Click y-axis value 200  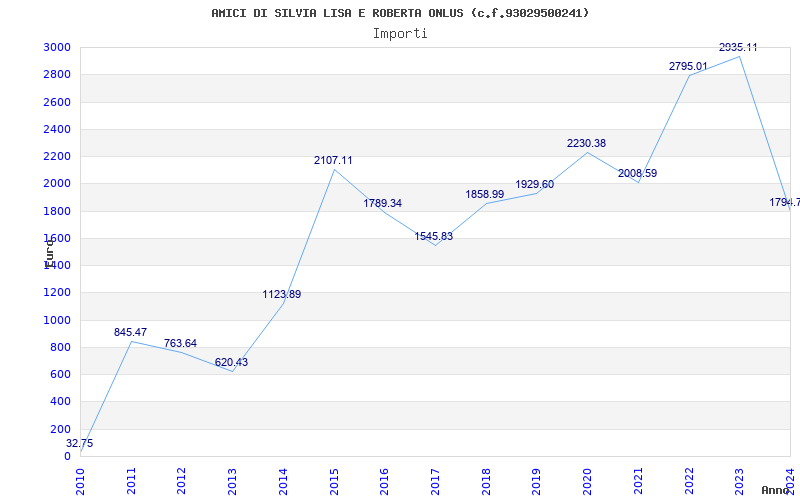click(x=60, y=429)
